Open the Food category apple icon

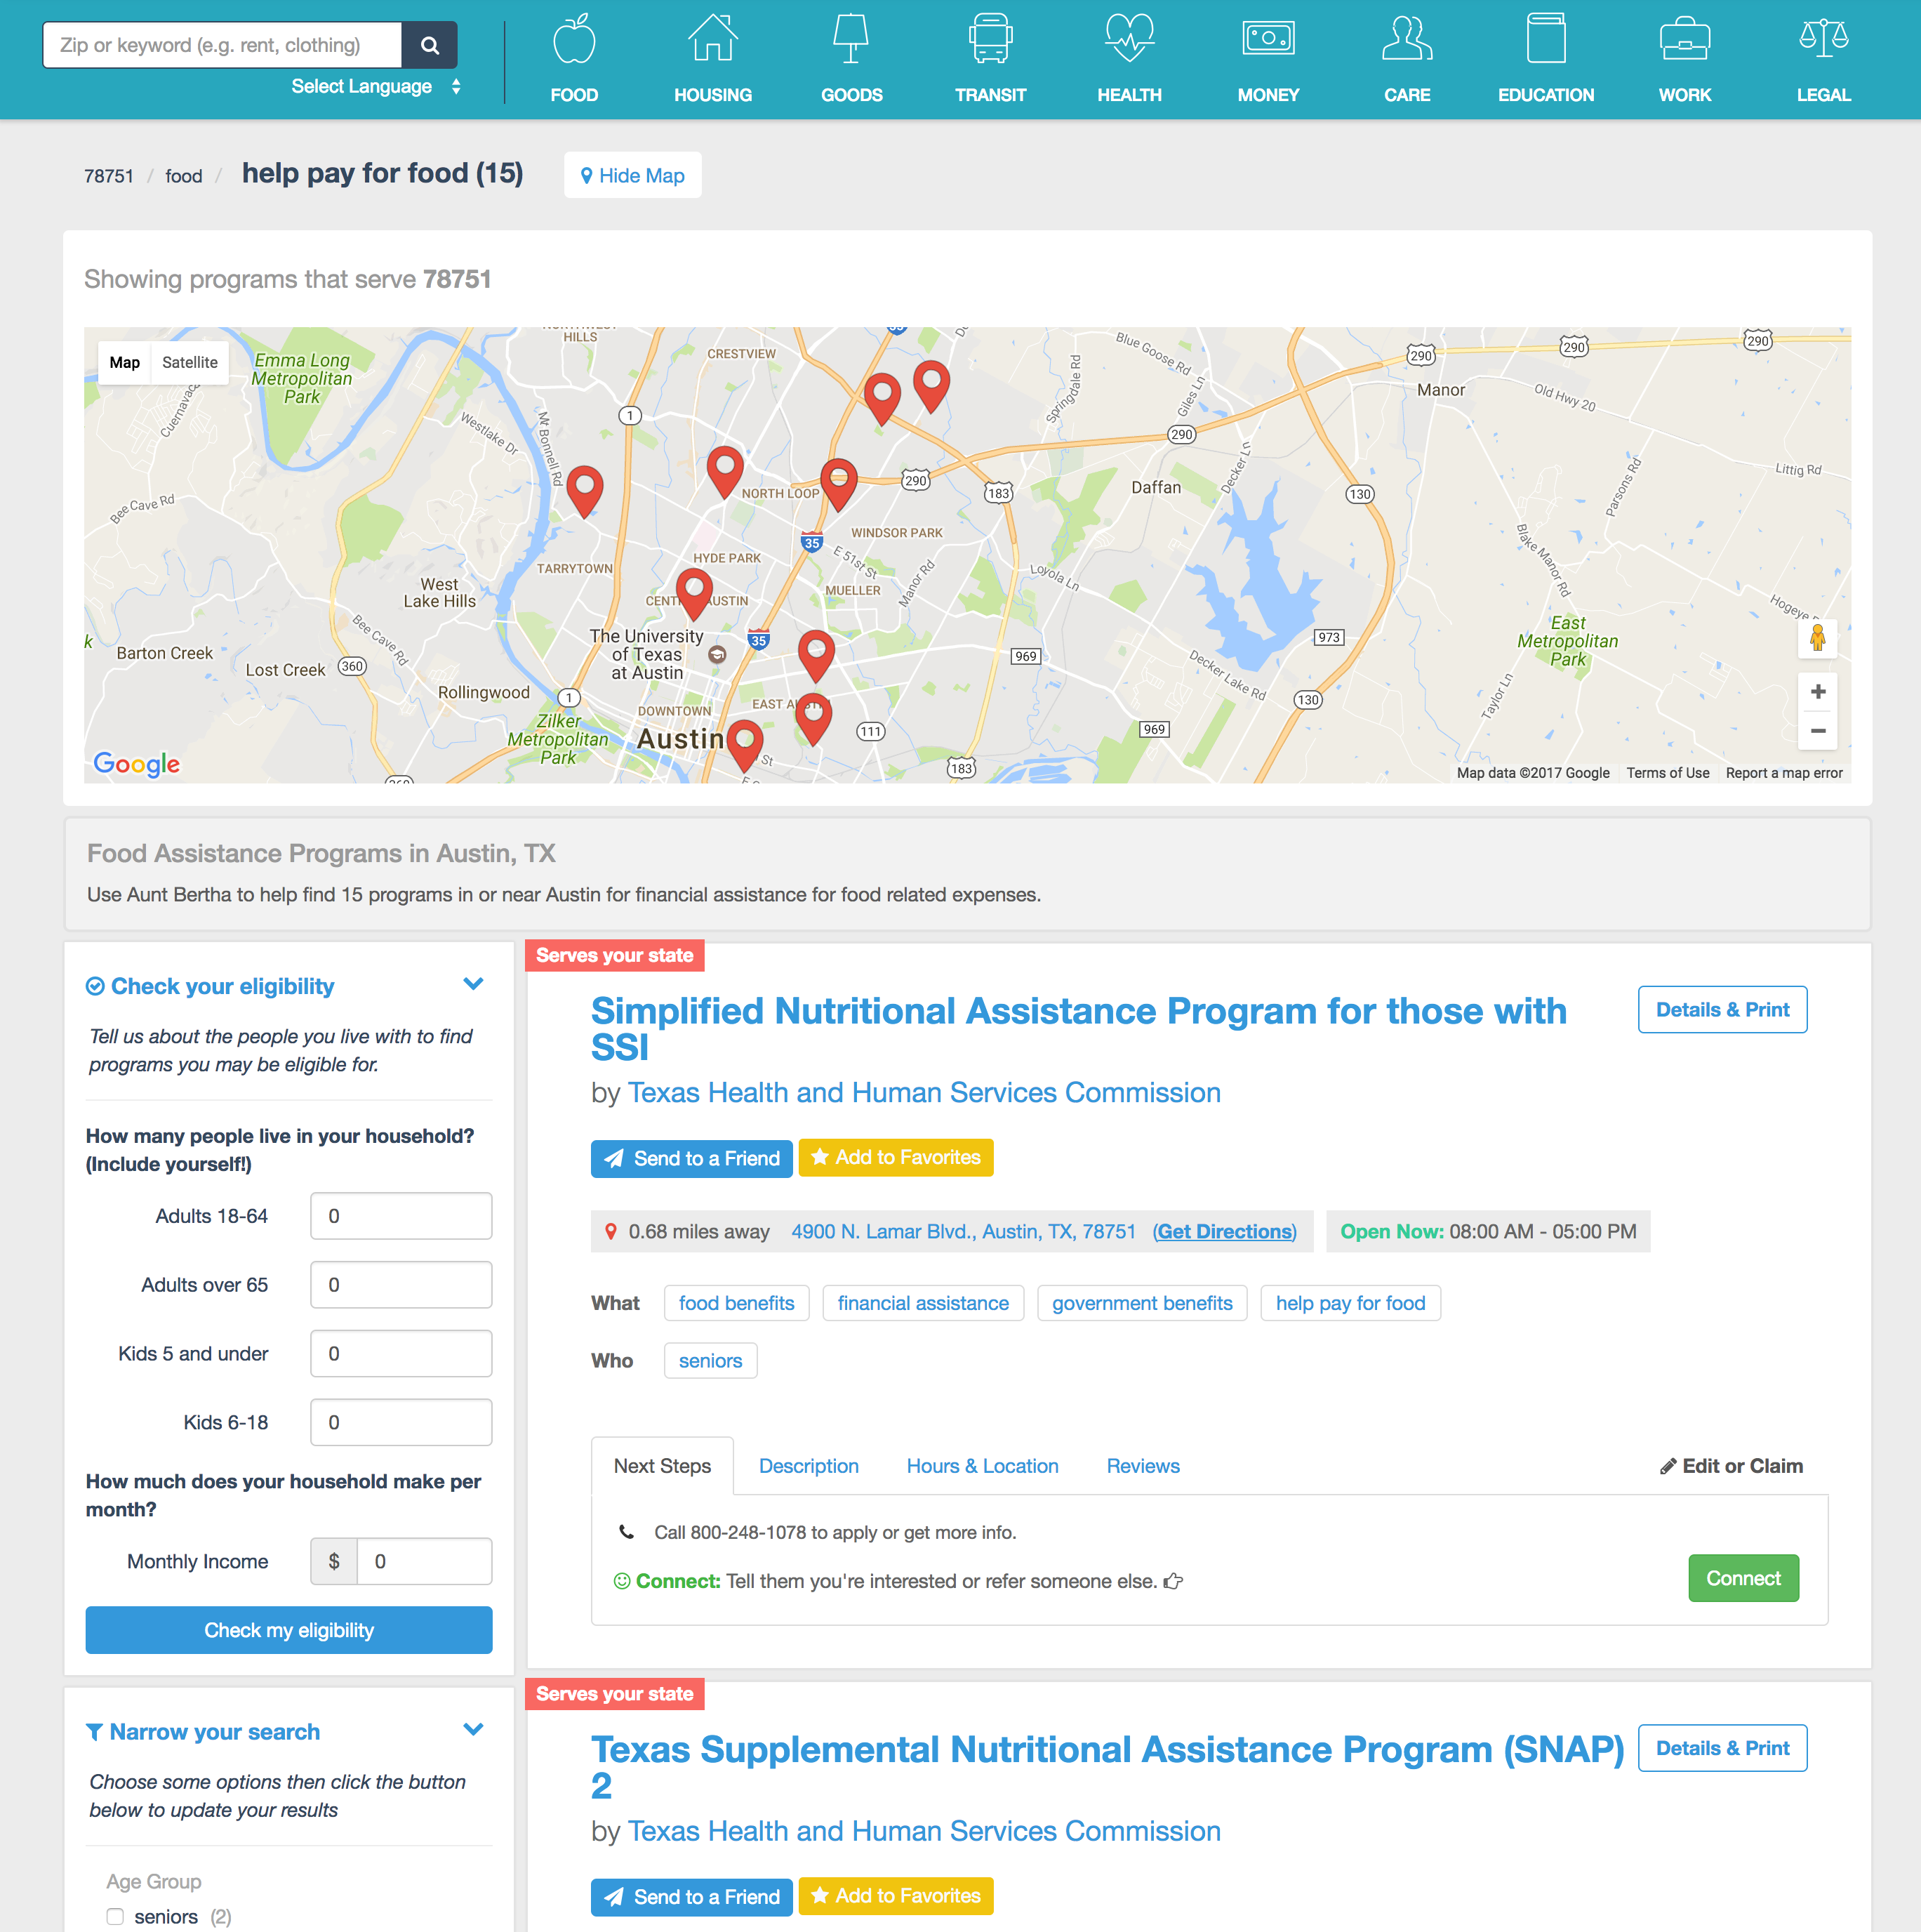(x=574, y=40)
